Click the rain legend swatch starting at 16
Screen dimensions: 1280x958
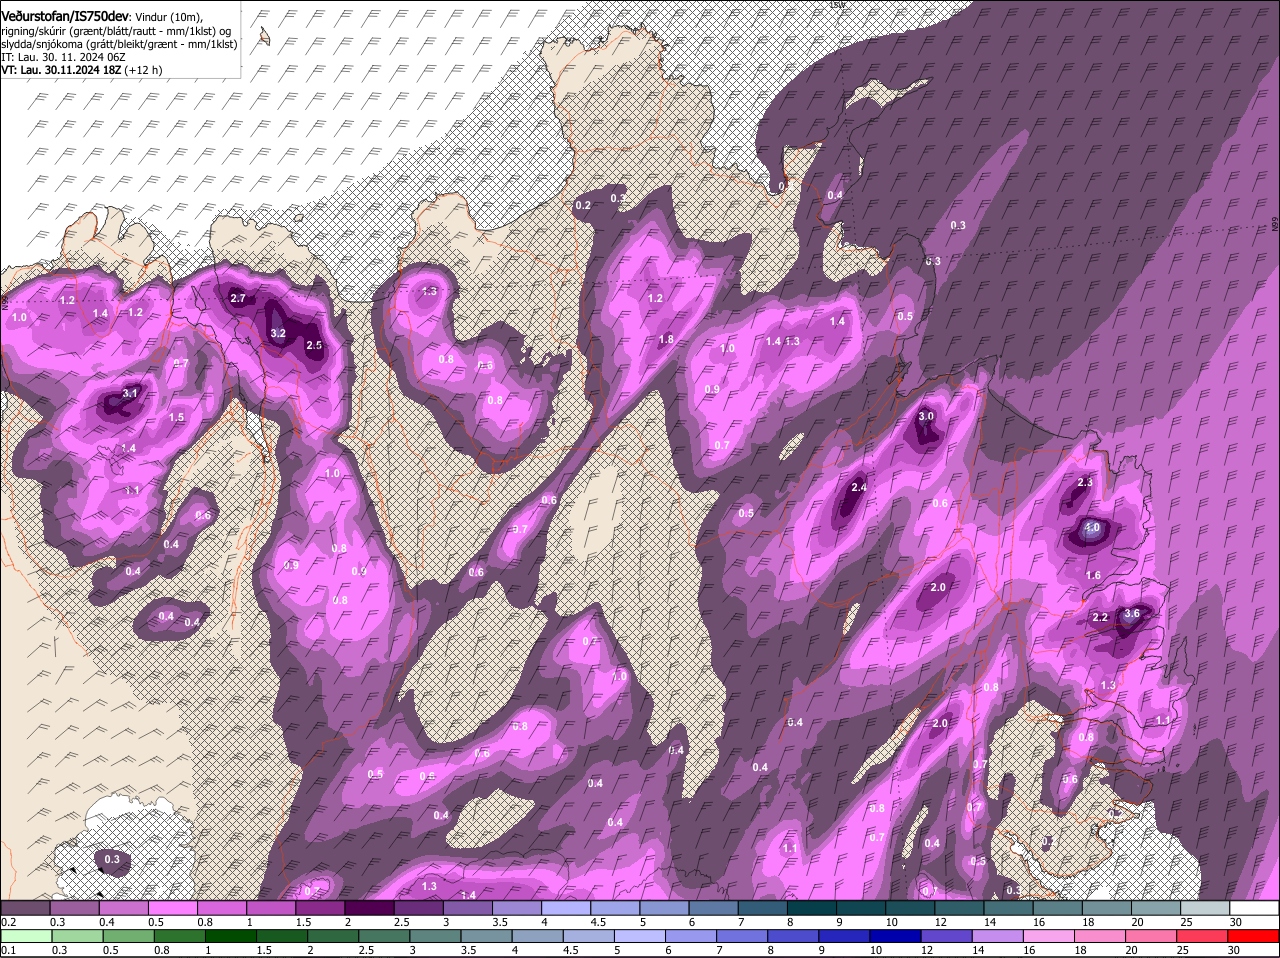(x=1049, y=936)
